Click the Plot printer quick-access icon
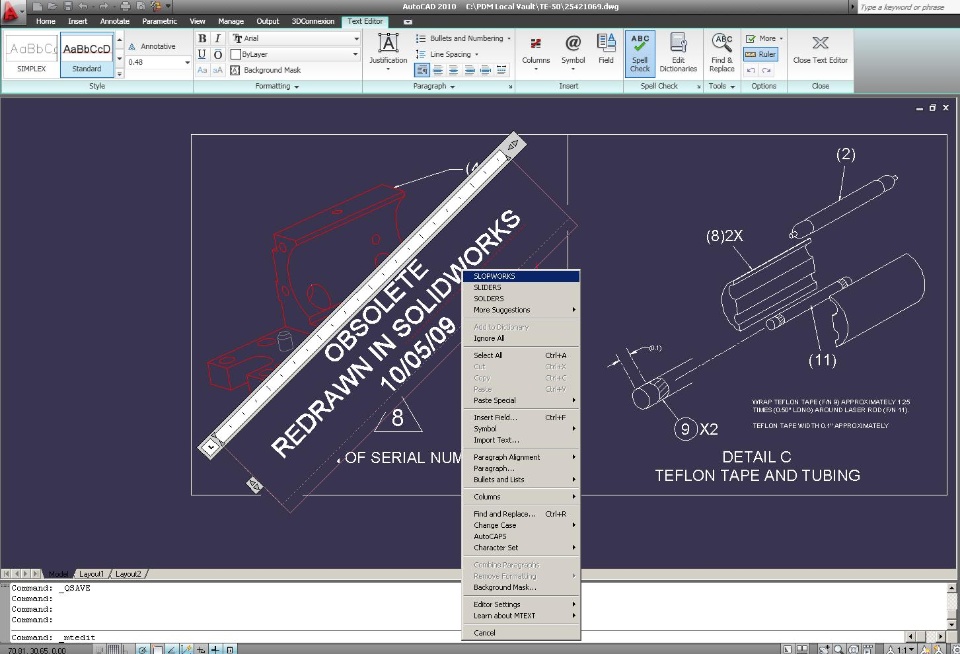 [x=126, y=7]
